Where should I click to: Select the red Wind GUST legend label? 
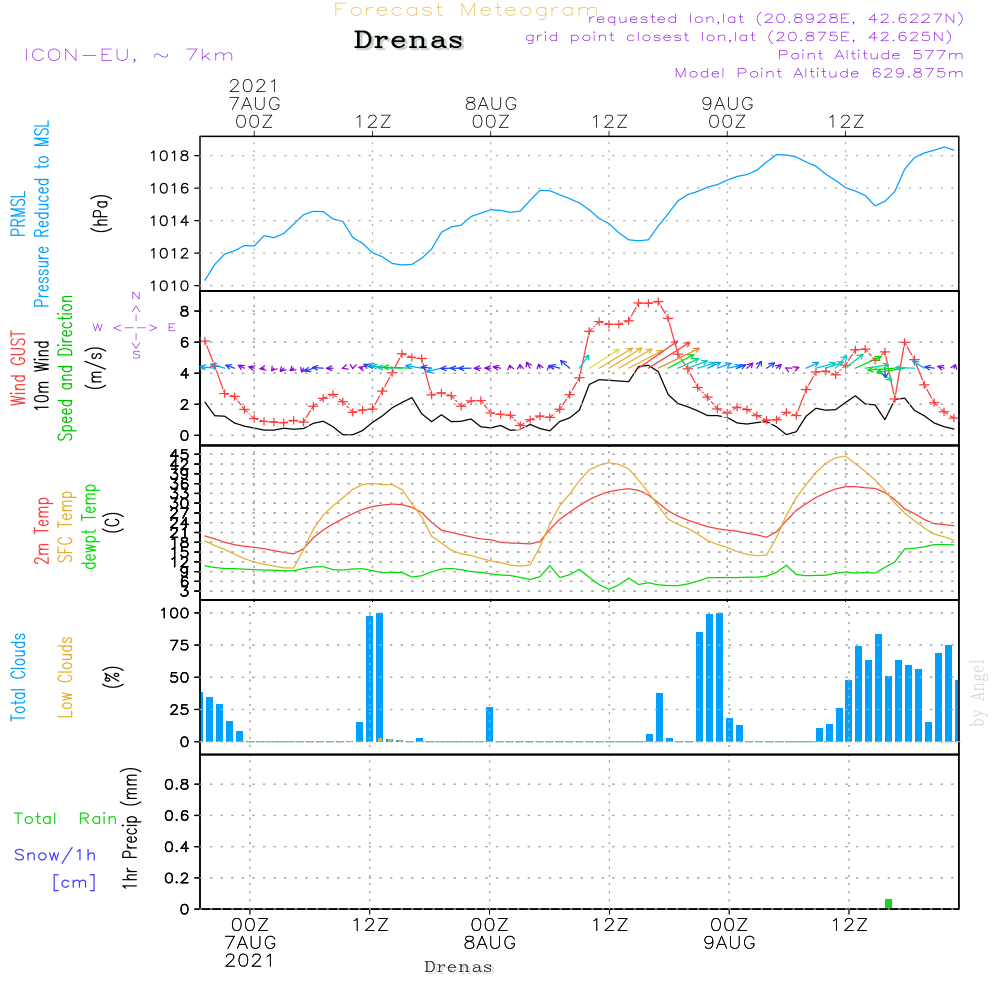pyautogui.click(x=17, y=371)
